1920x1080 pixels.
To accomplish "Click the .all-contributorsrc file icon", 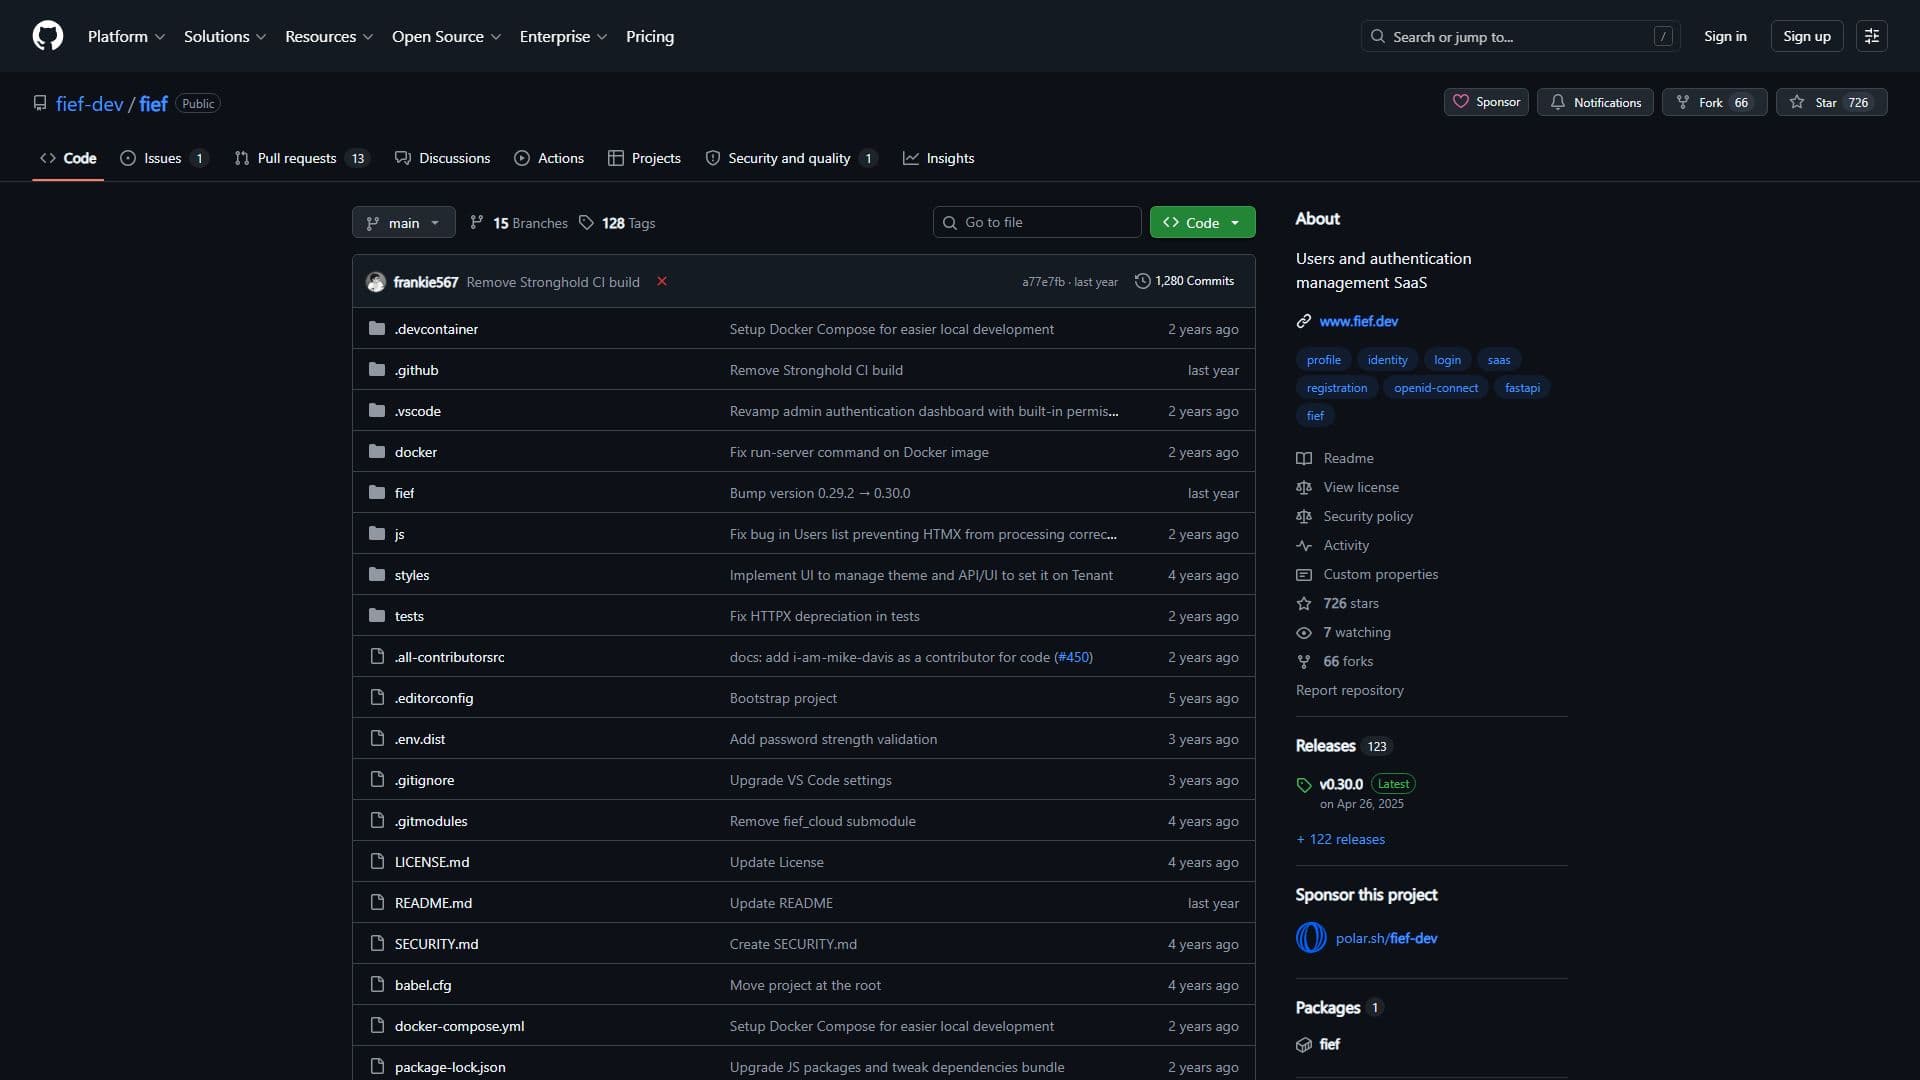I will [x=377, y=657].
